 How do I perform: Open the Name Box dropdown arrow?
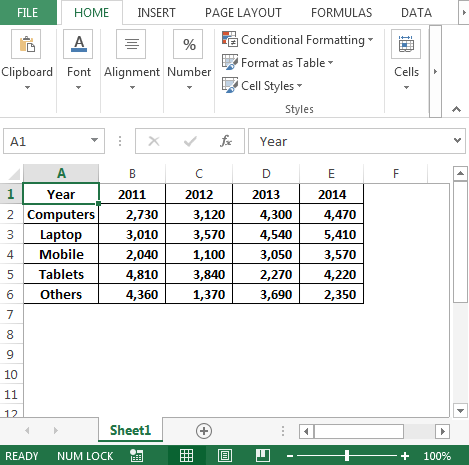tap(95, 141)
